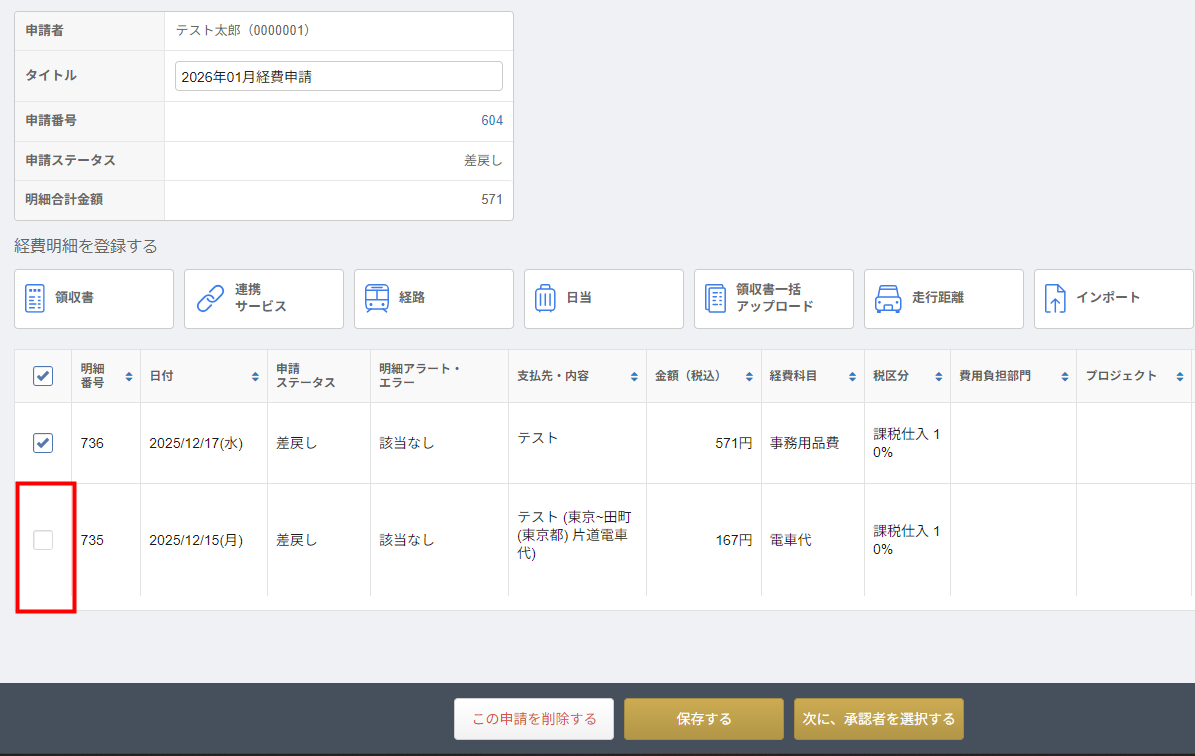Sort by 明細番号 column arrows
The height and width of the screenshot is (756, 1195).
[129, 377]
